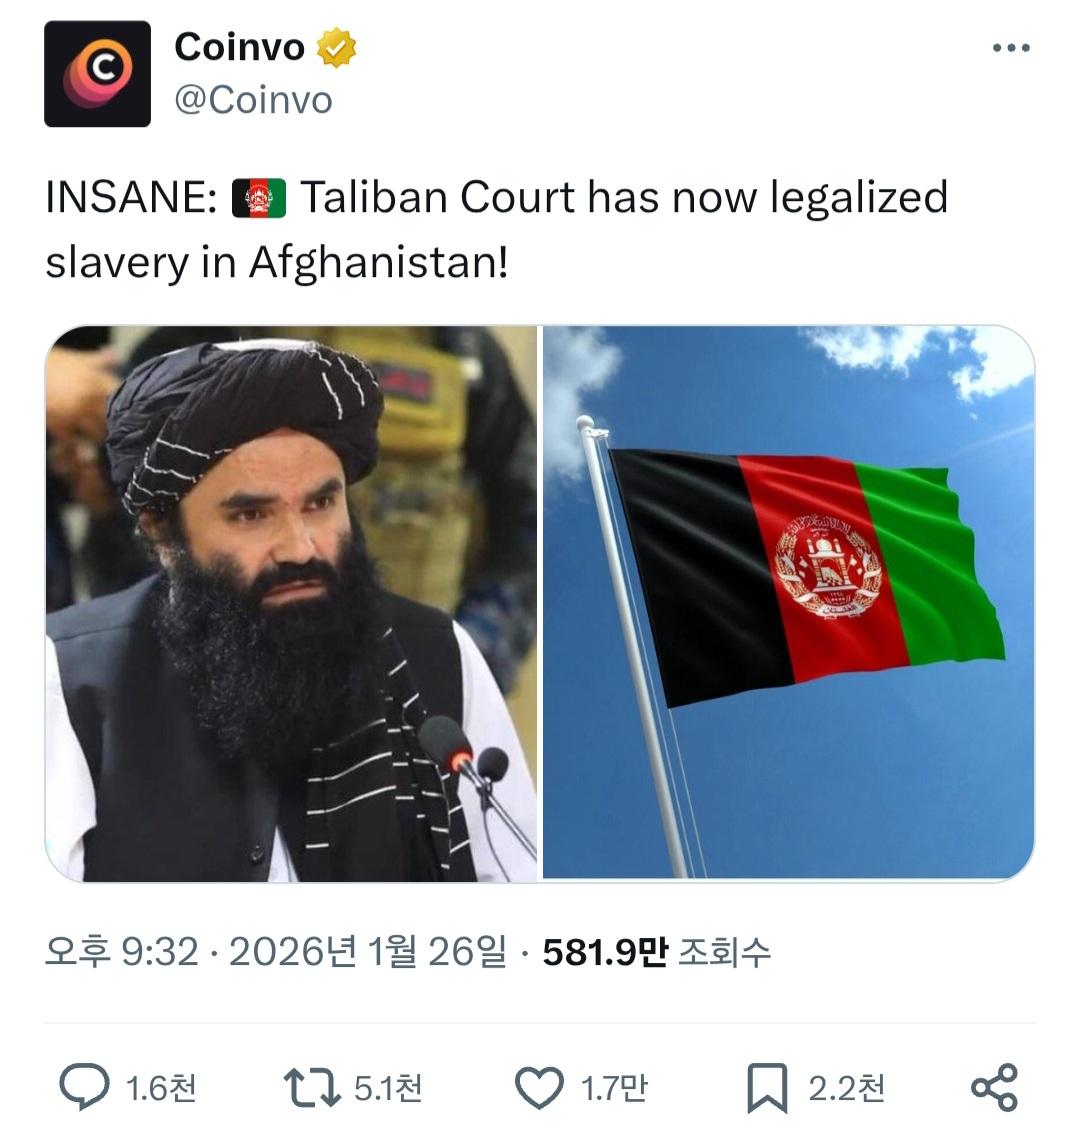Open the Coinvo display name

click(239, 47)
